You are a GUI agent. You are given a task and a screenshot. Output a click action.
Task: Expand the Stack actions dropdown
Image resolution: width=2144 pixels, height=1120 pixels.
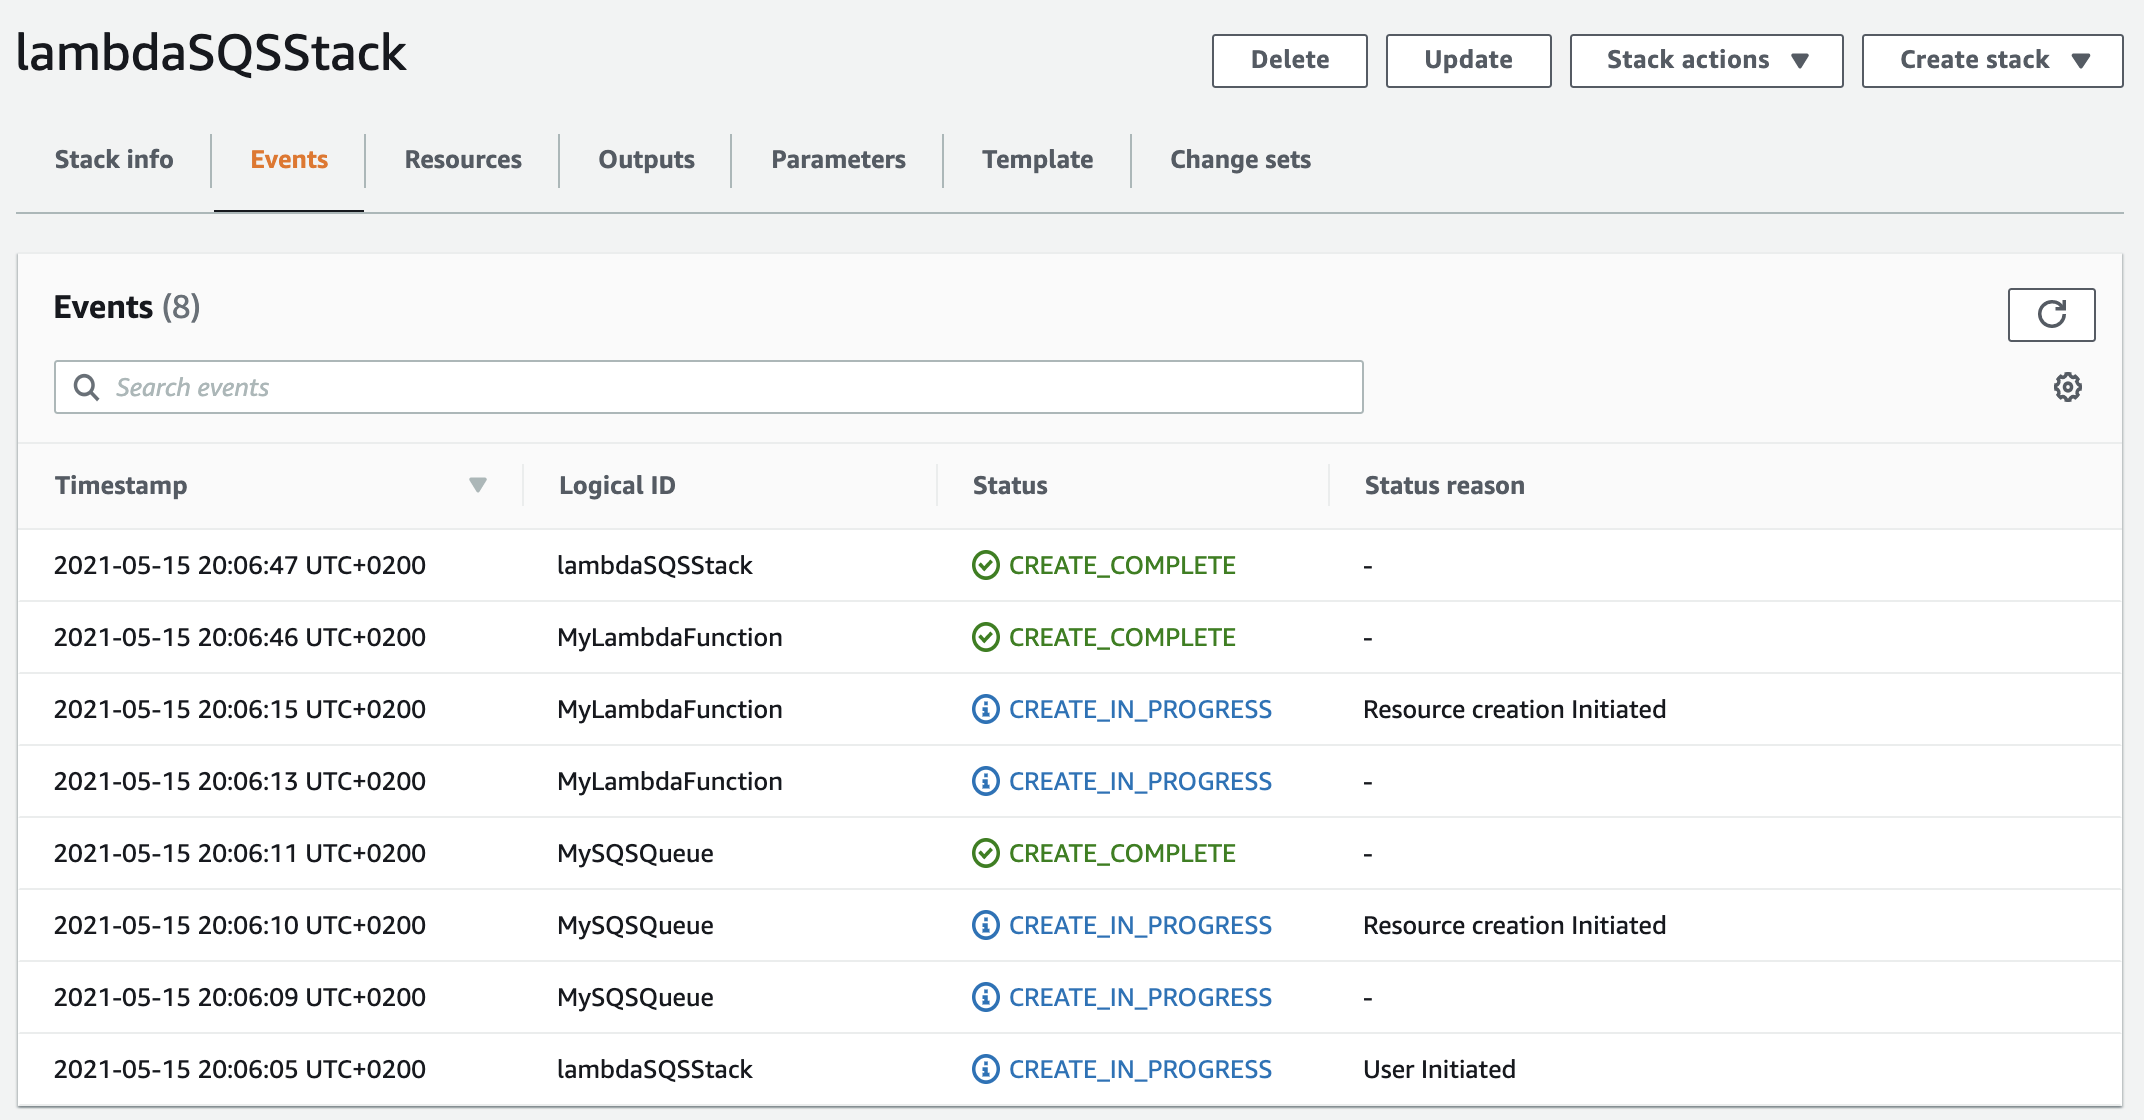pyautogui.click(x=1706, y=60)
